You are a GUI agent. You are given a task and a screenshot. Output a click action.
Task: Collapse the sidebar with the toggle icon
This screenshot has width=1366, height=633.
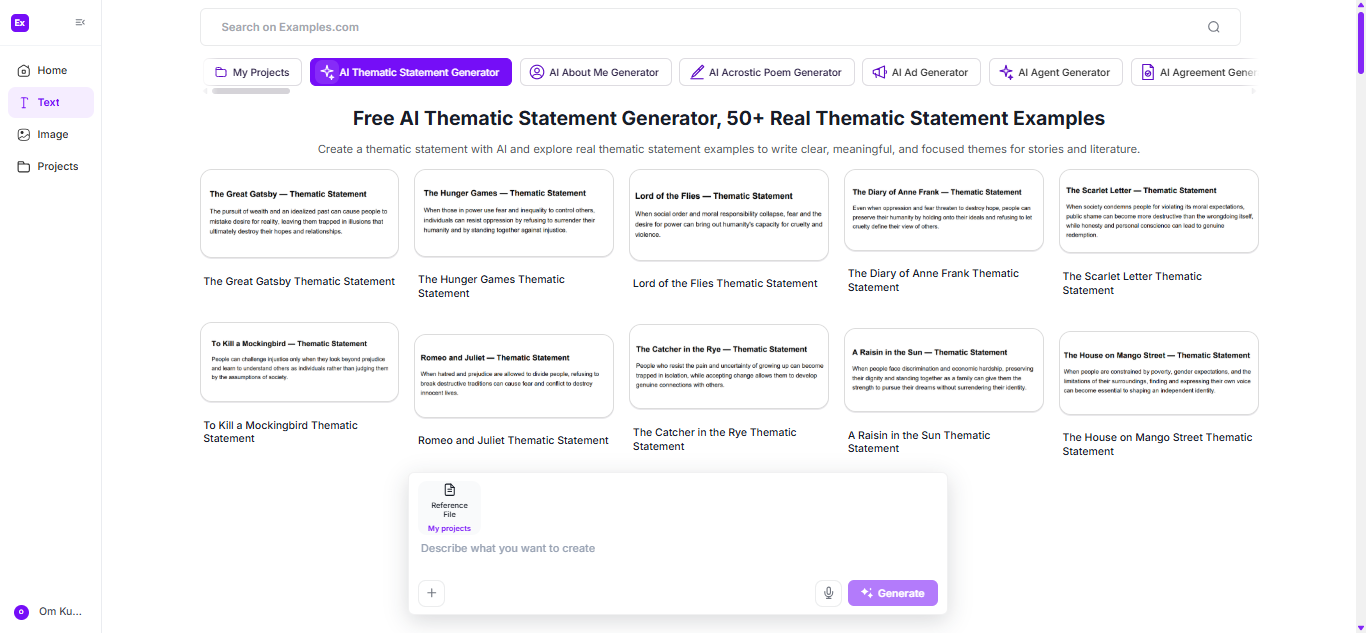(80, 23)
